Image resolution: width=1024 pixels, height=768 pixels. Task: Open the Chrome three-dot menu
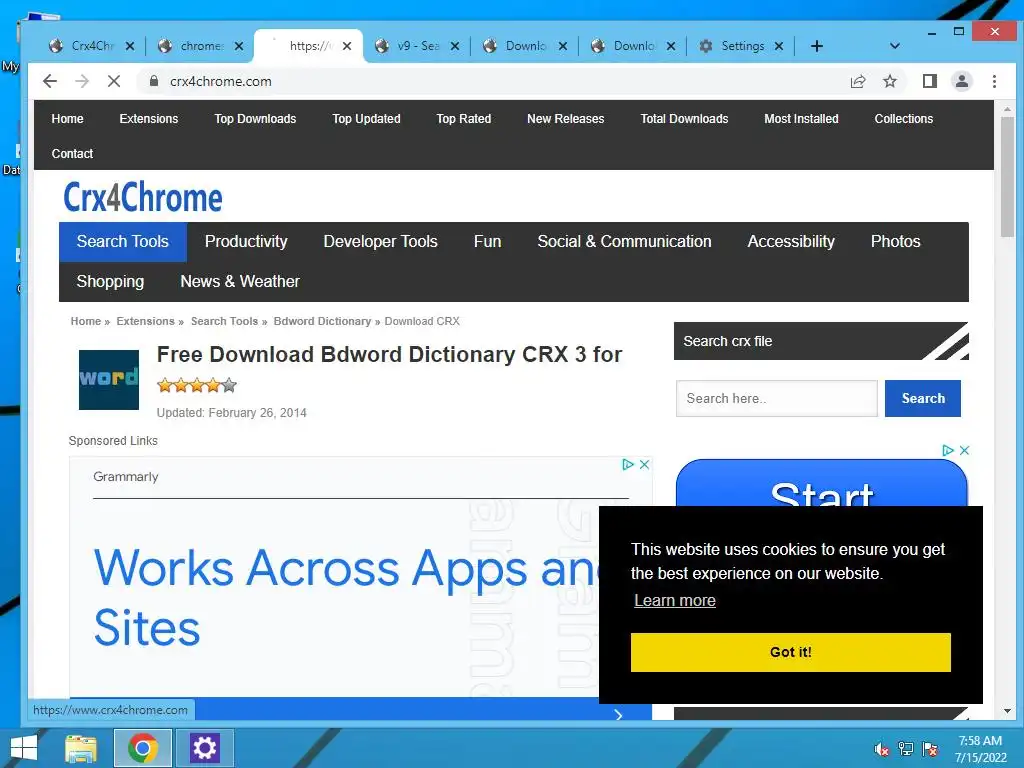tap(994, 81)
